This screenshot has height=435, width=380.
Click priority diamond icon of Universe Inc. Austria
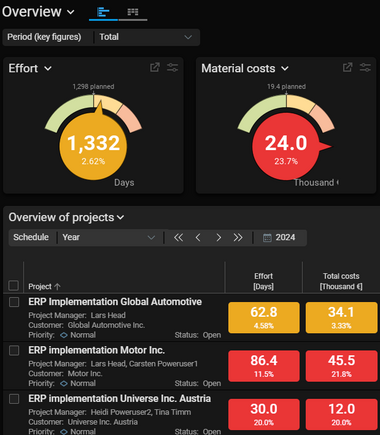pyautogui.click(x=64, y=432)
